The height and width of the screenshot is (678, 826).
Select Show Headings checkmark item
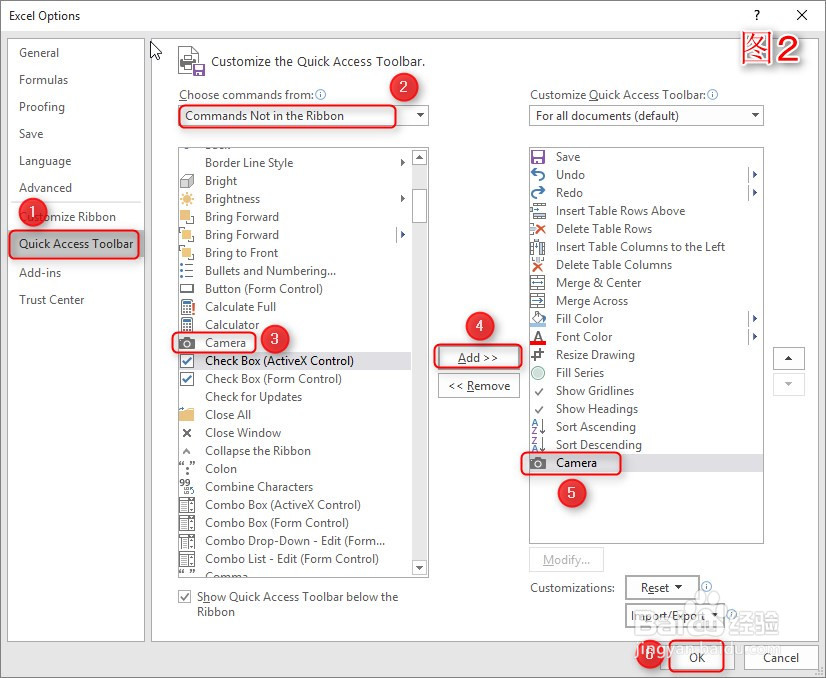[x=646, y=409]
